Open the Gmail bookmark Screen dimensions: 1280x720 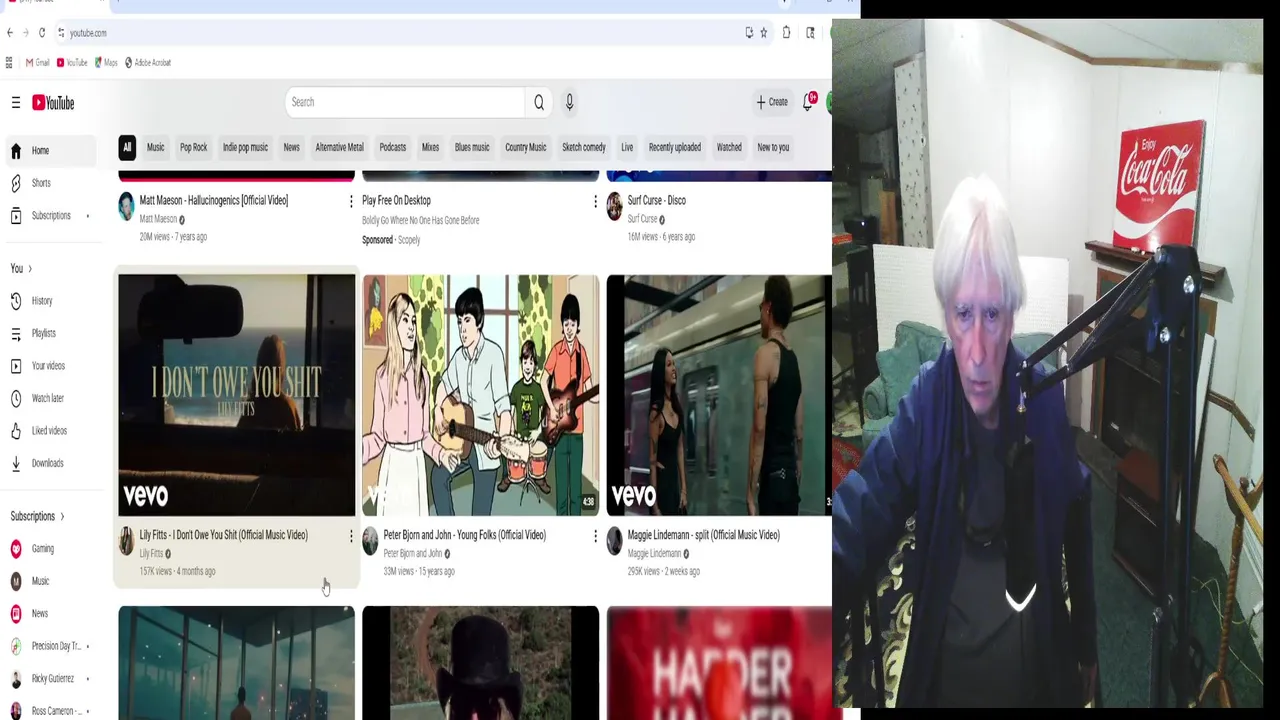(37, 62)
